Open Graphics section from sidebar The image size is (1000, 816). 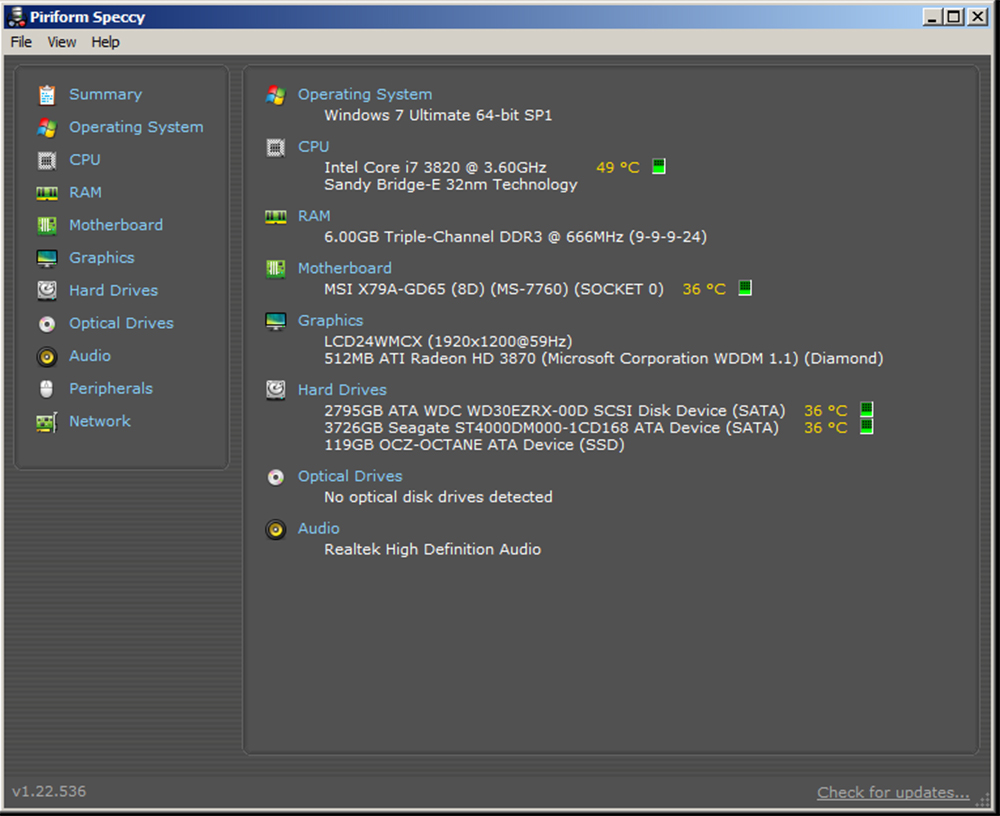[x=102, y=258]
